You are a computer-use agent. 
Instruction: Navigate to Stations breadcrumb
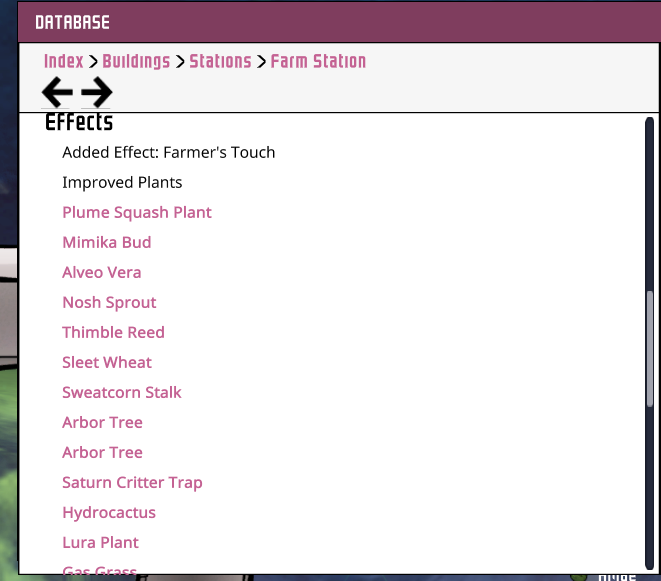pyautogui.click(x=220, y=61)
